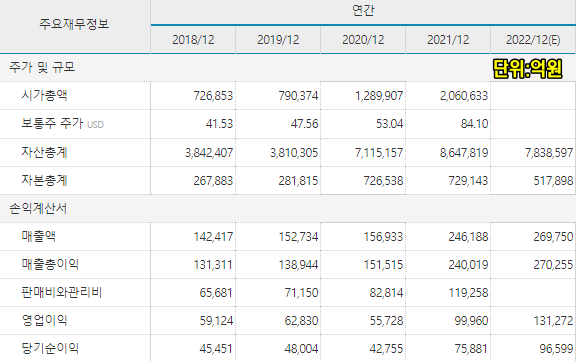Click the revenue value 246,188

tap(468, 237)
